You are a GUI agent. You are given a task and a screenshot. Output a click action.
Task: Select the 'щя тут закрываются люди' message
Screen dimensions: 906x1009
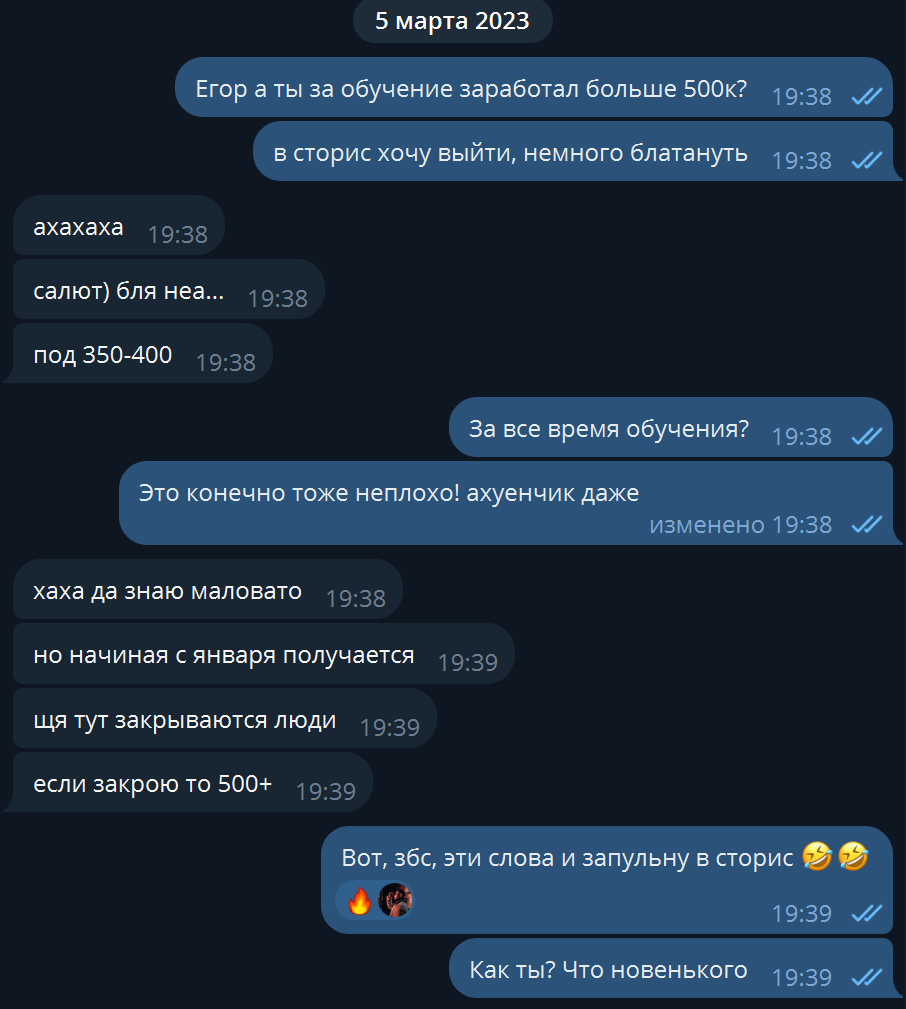point(225,718)
